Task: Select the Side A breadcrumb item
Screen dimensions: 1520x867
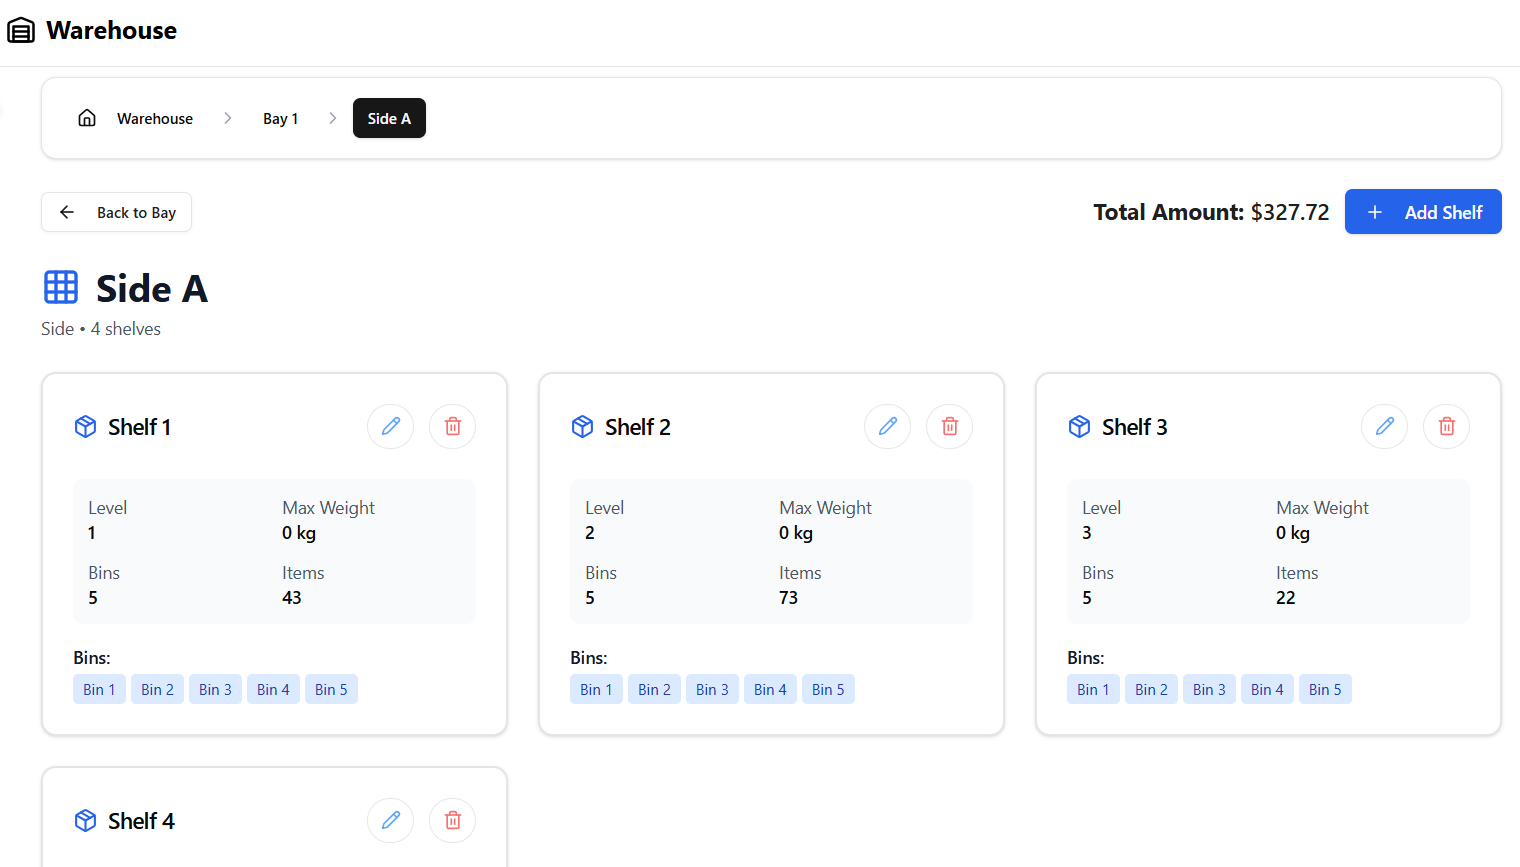Action: [x=389, y=118]
